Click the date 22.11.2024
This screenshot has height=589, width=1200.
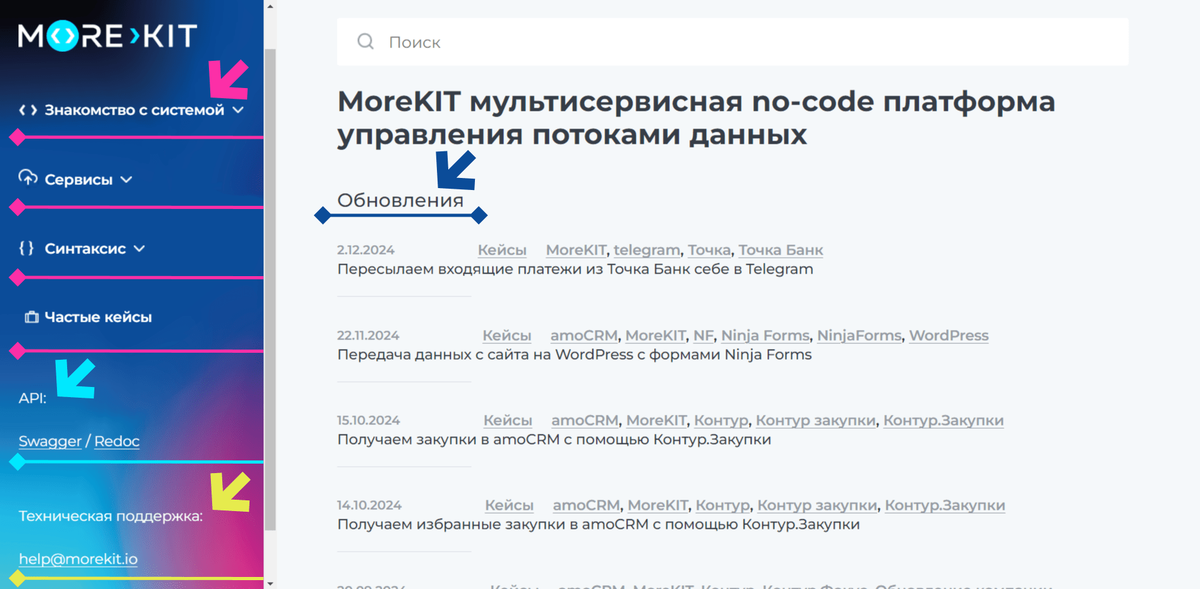click(368, 335)
